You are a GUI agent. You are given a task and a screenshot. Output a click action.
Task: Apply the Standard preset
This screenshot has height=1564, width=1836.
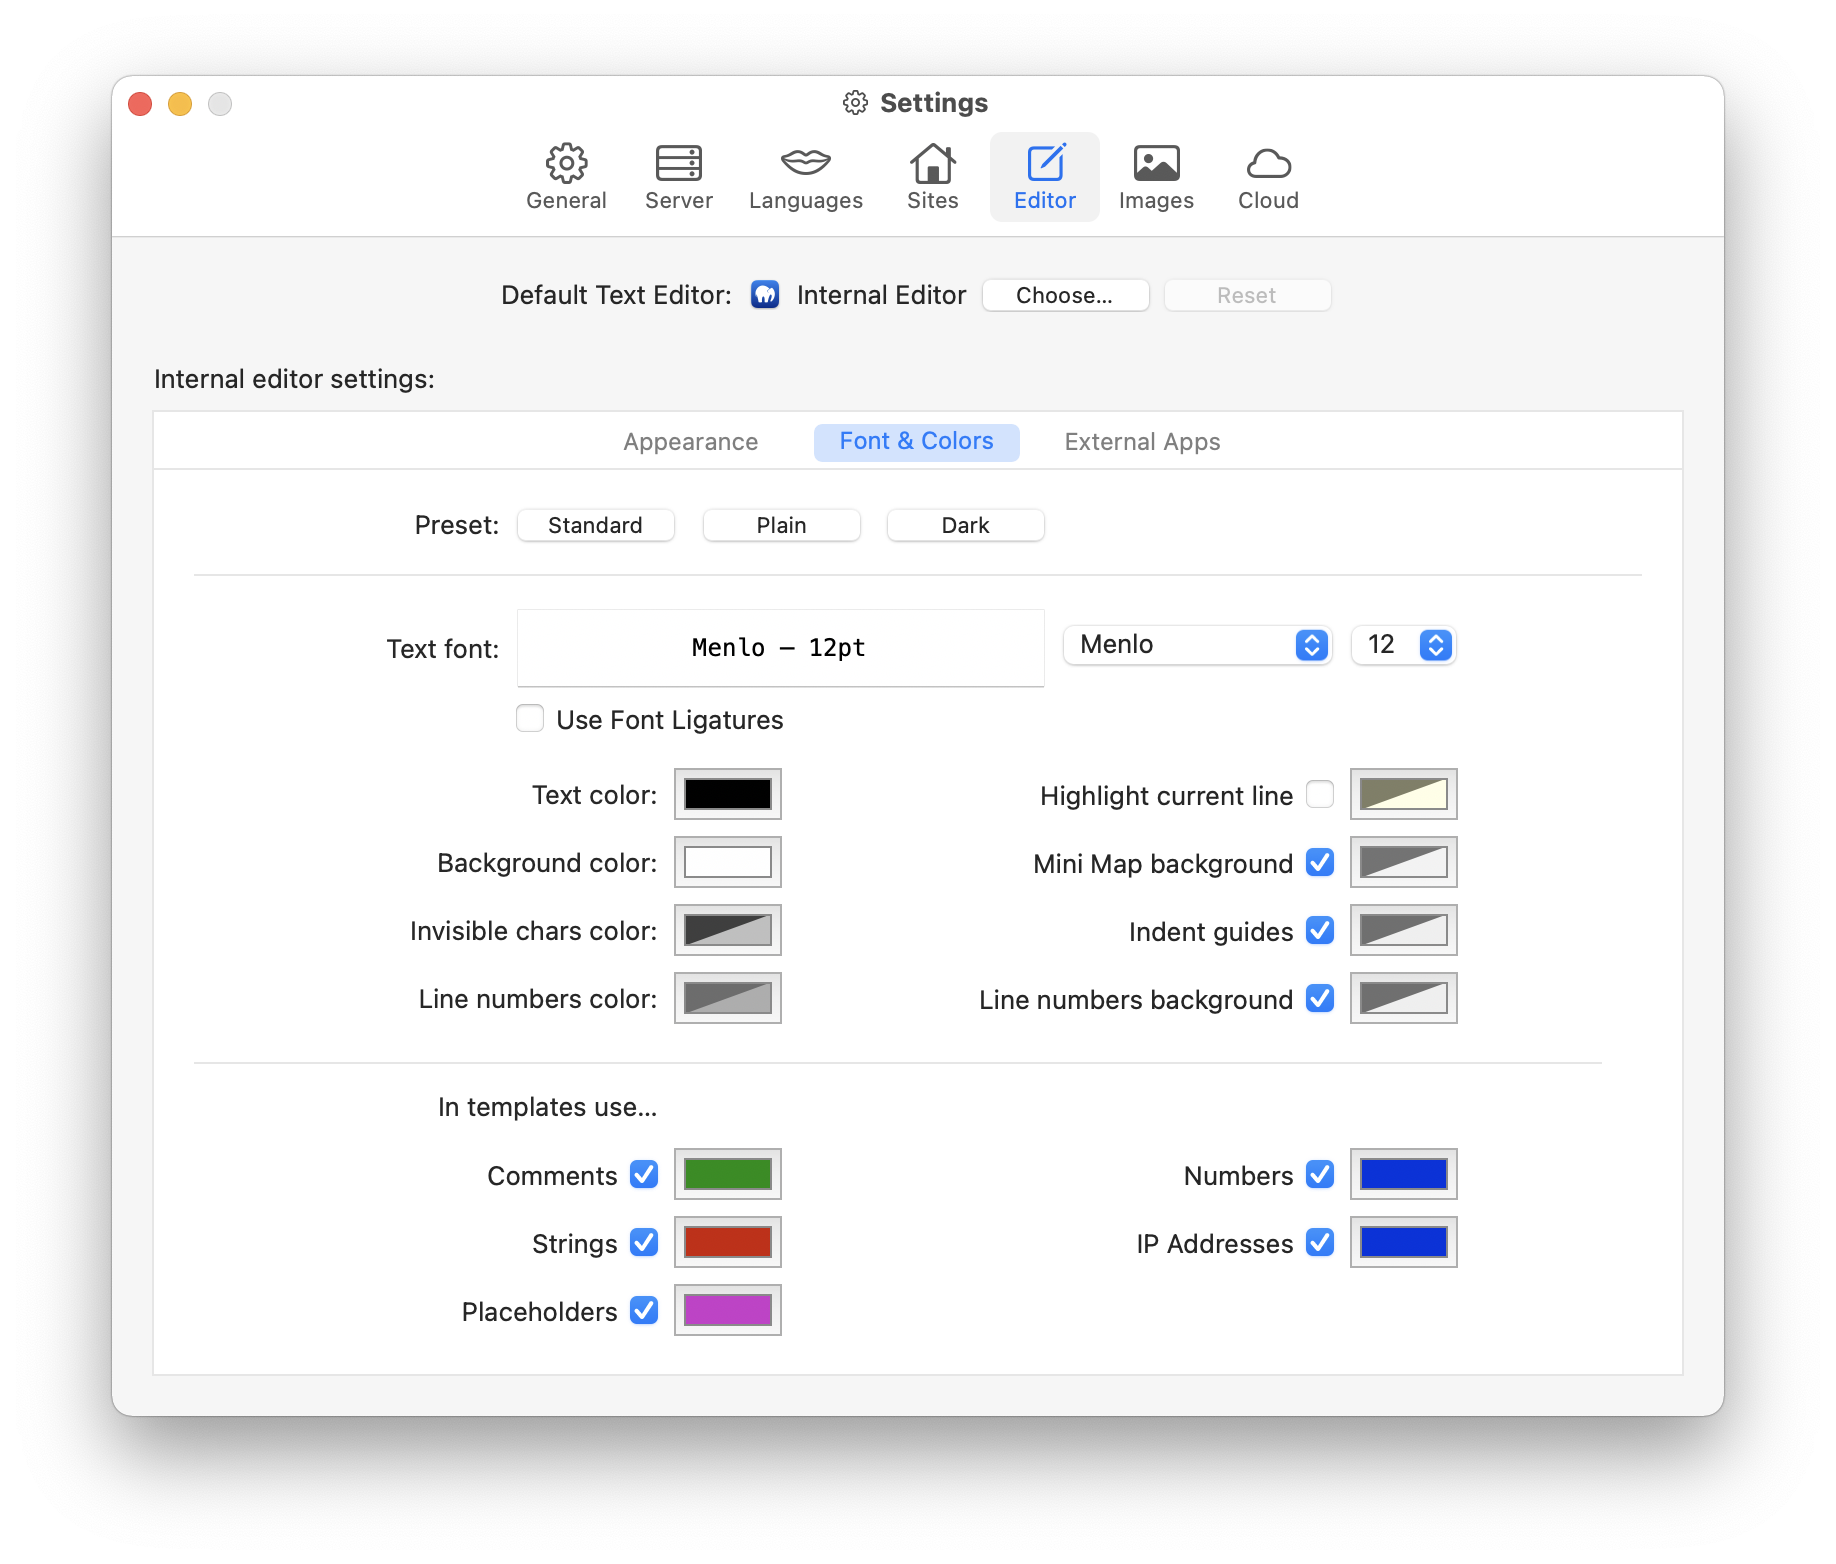(x=595, y=525)
